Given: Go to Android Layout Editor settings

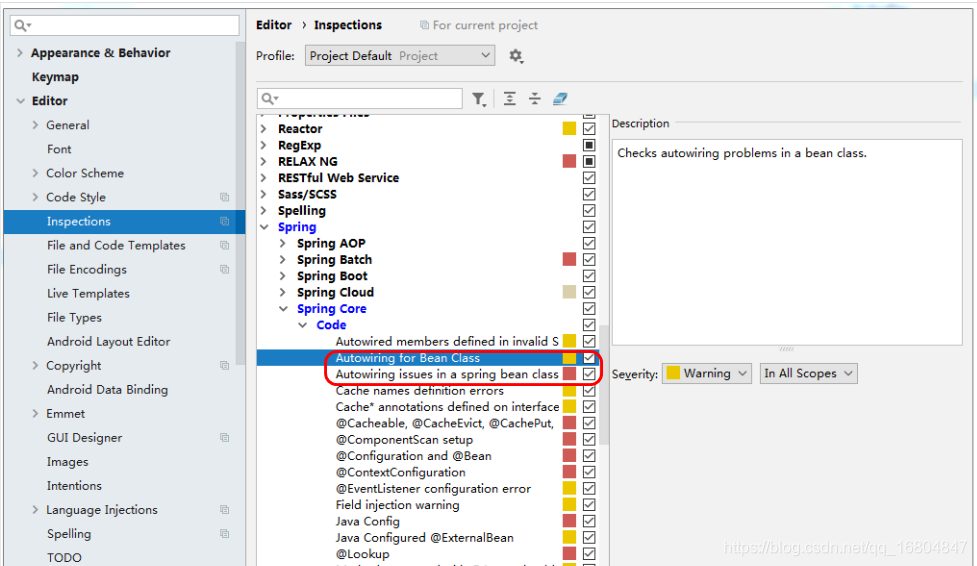Looking at the screenshot, I should pos(108,342).
